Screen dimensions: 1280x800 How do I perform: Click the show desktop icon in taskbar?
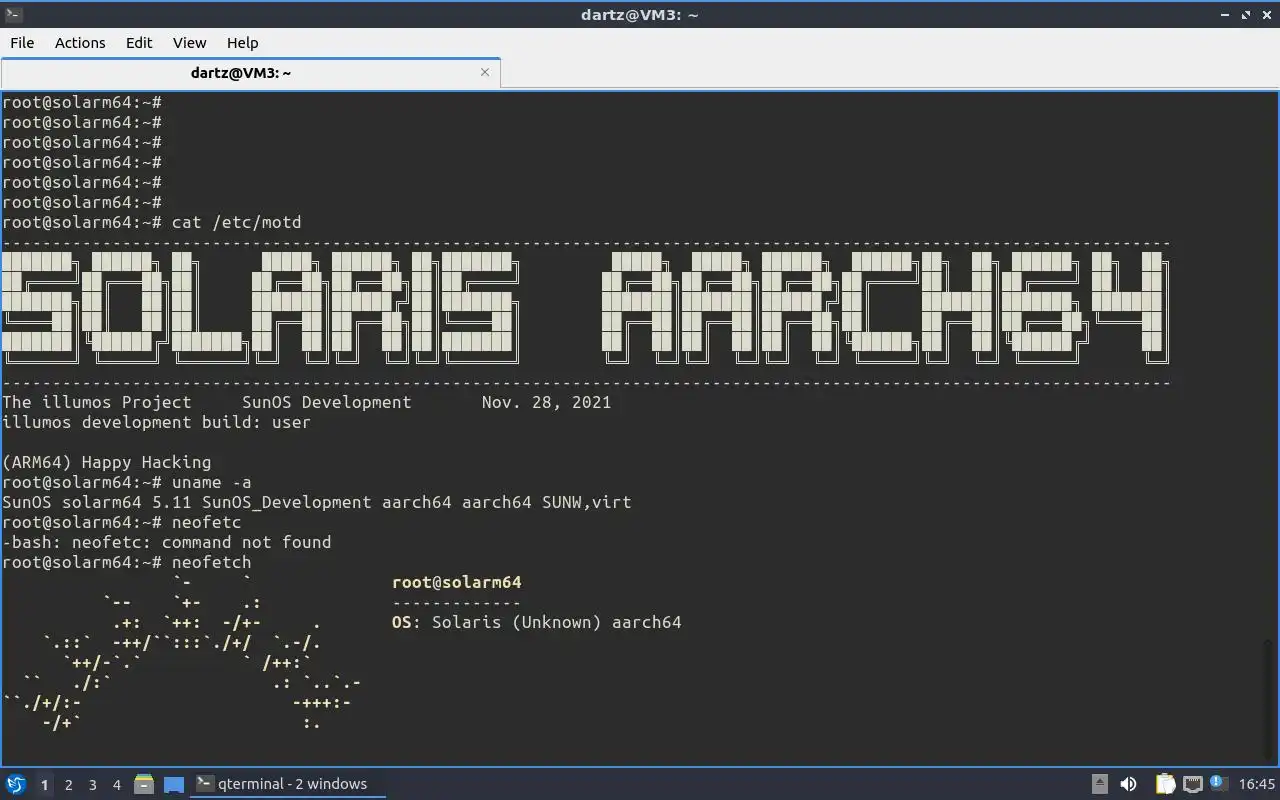coord(174,785)
